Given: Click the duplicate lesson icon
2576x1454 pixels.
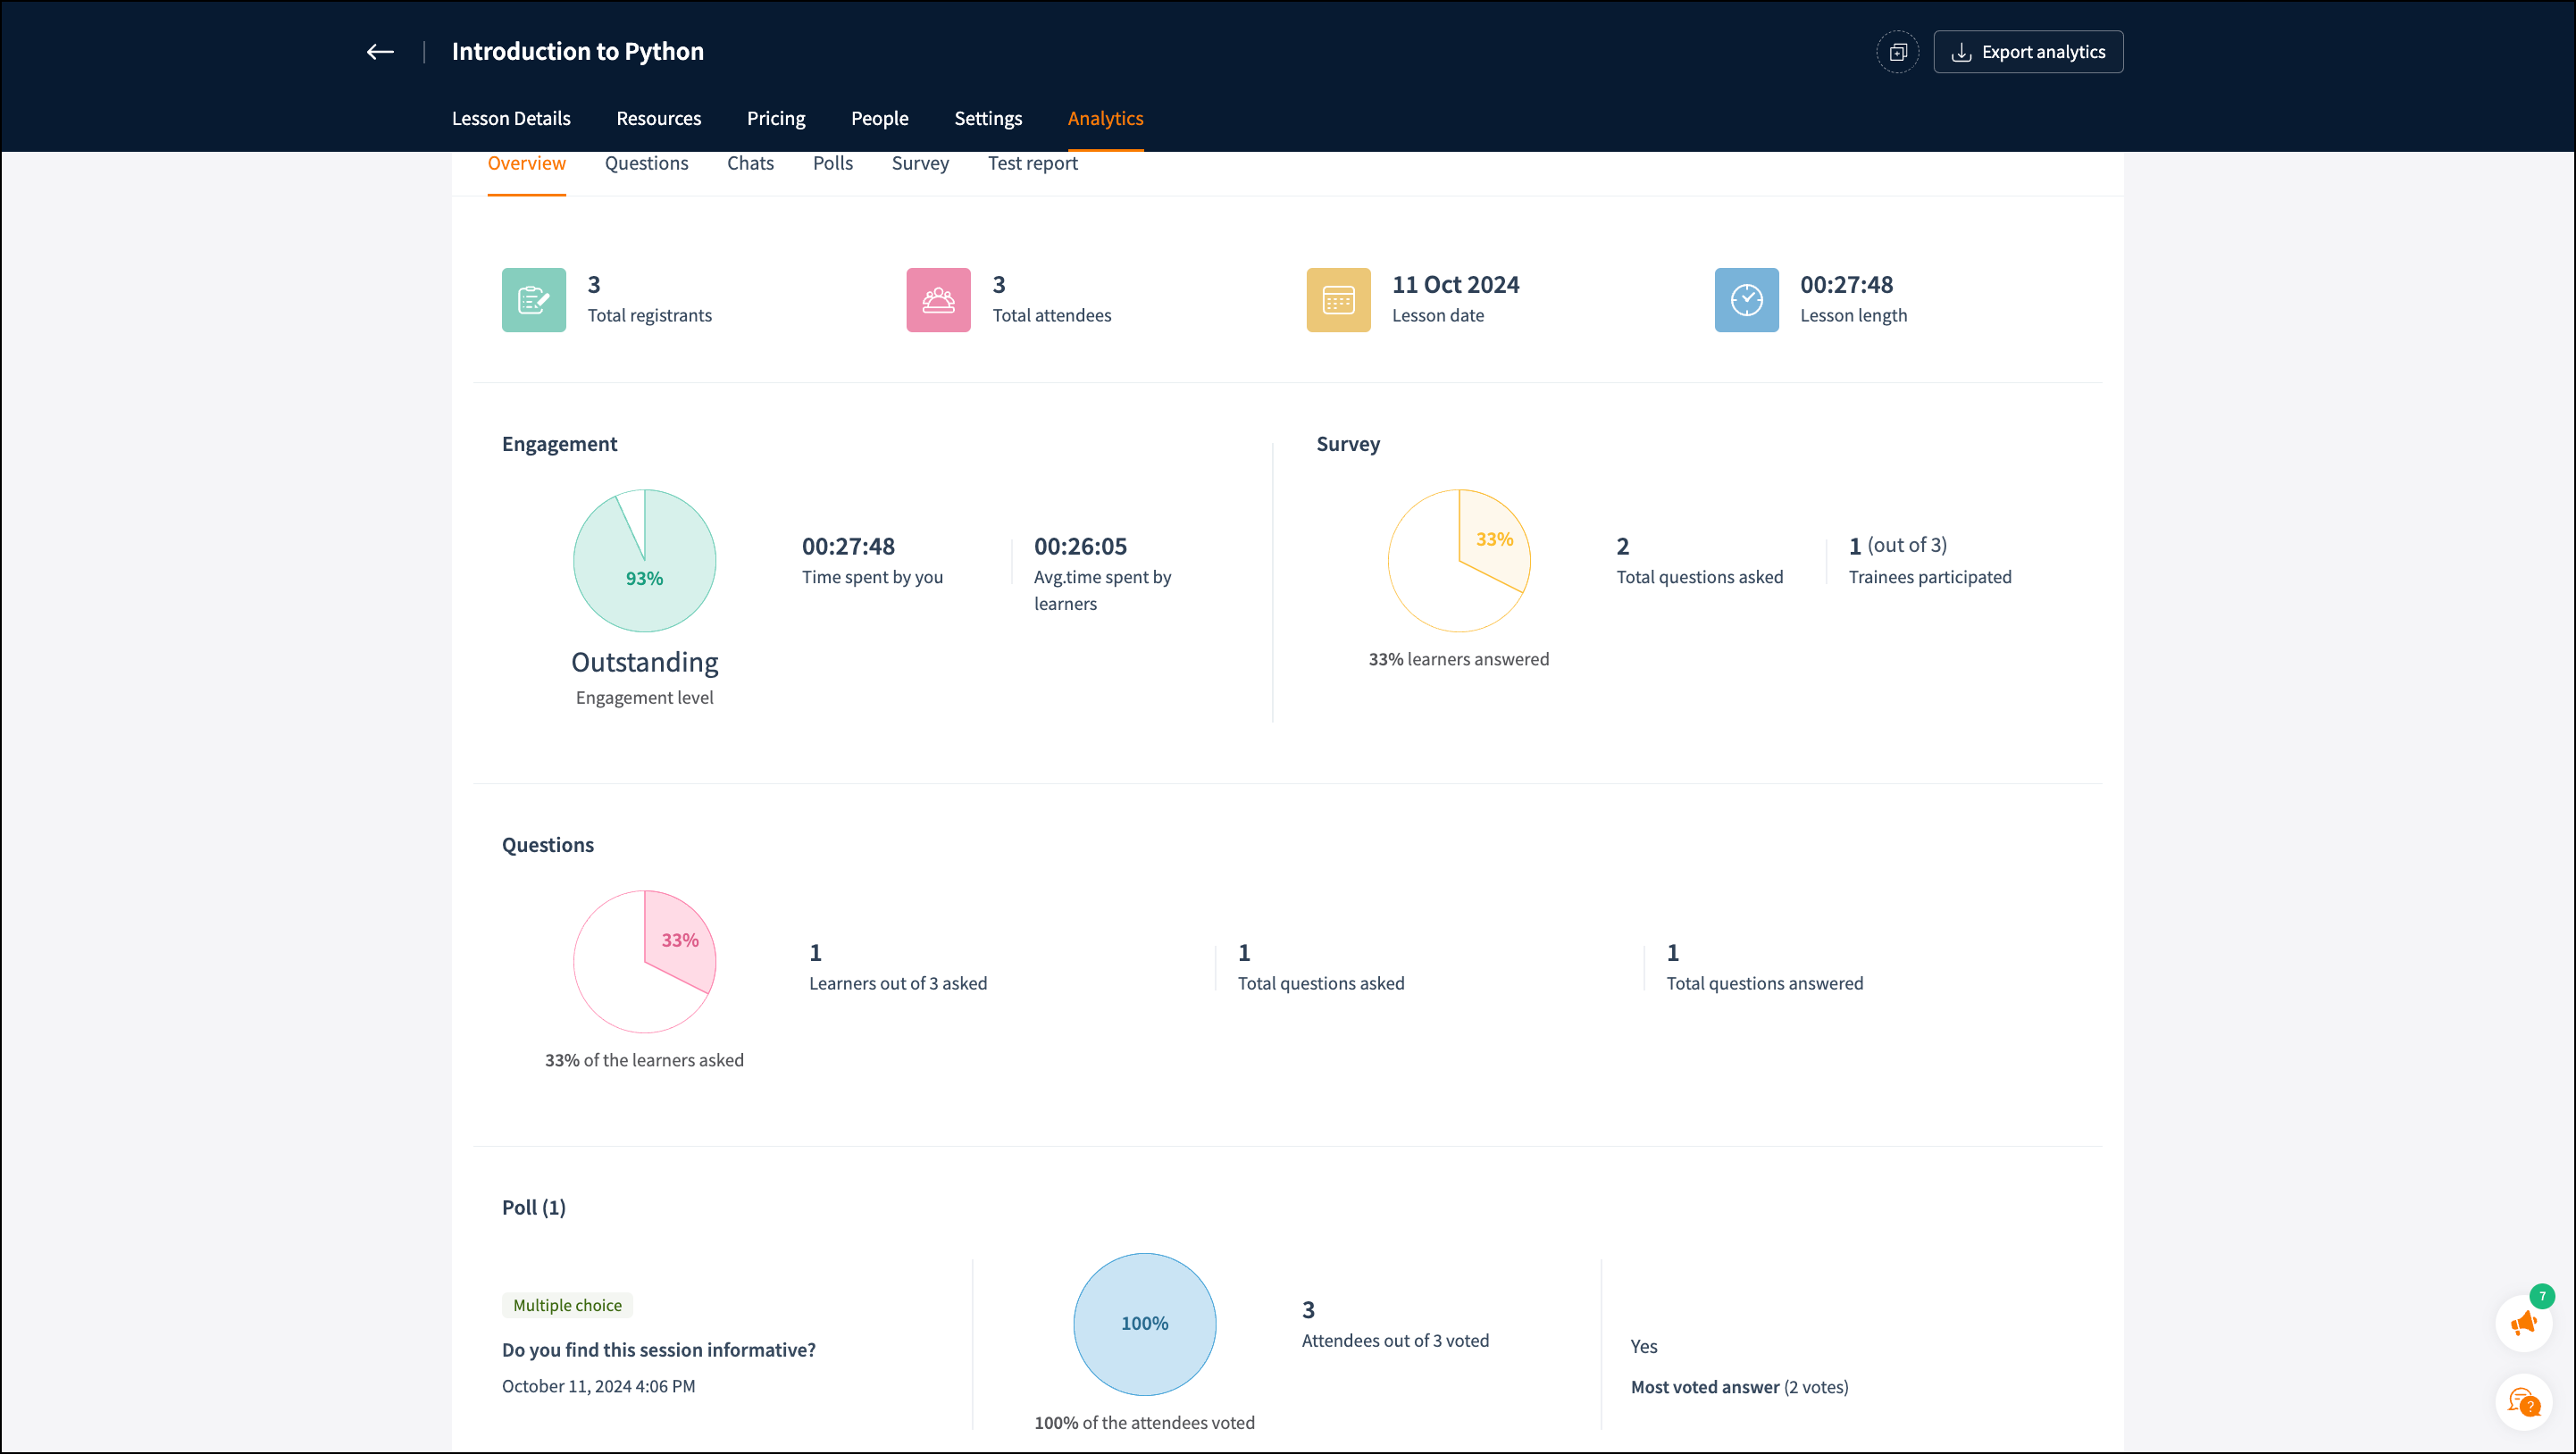Looking at the screenshot, I should click(1897, 52).
